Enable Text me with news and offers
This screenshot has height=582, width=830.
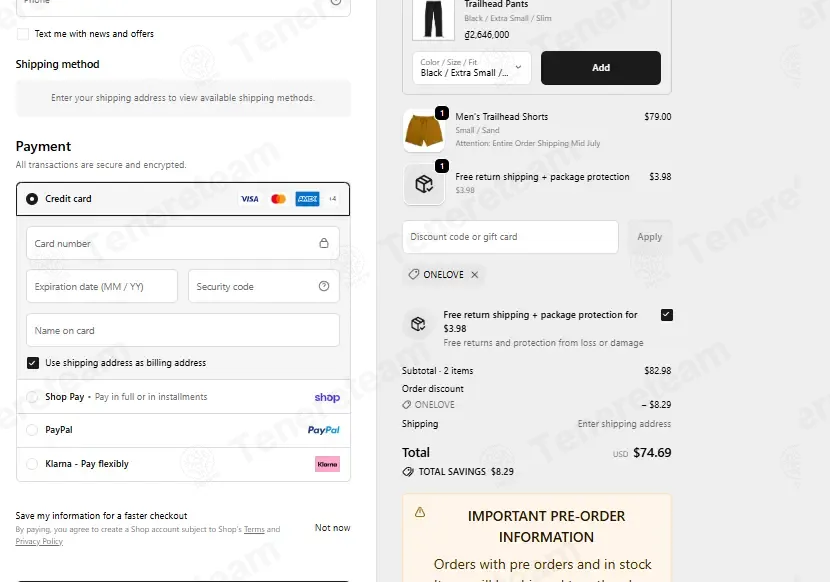(x=23, y=34)
